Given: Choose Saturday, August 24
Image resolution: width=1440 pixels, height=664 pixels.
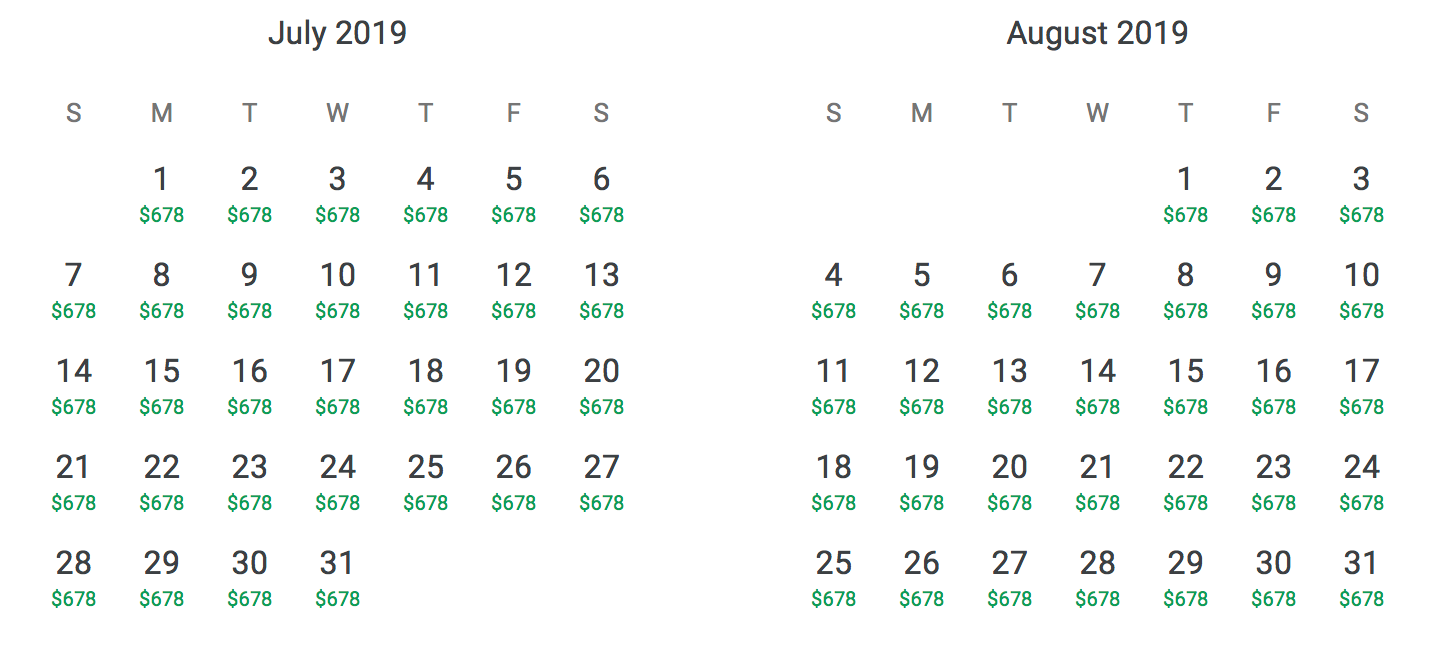Looking at the screenshot, I should point(1362,480).
